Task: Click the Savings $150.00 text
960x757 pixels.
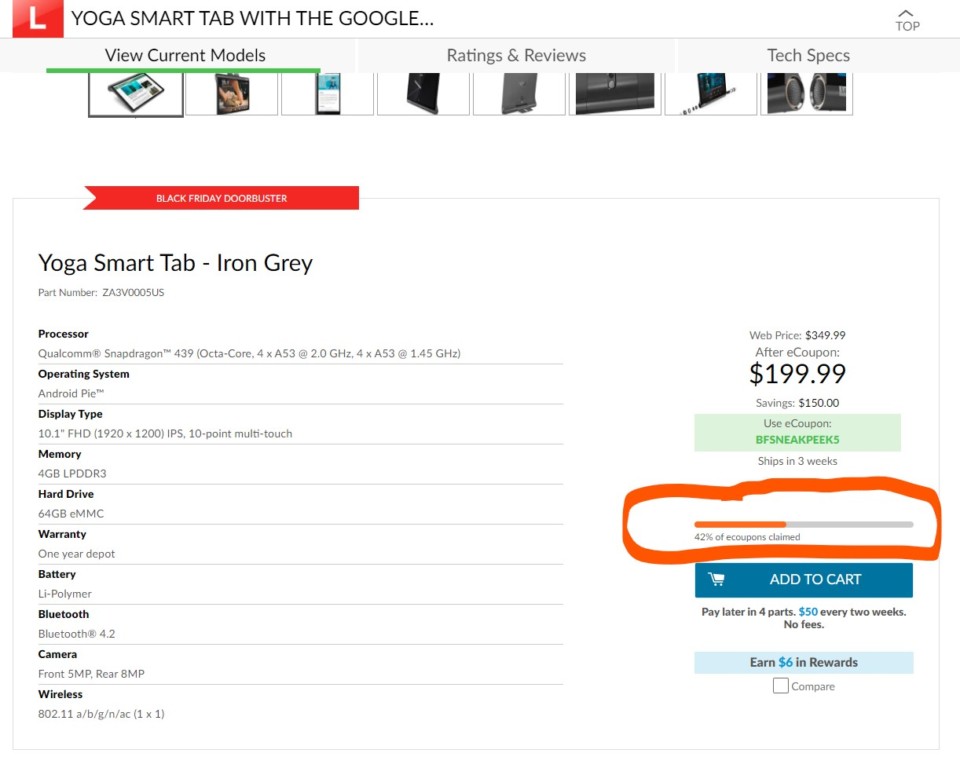Action: (x=797, y=403)
